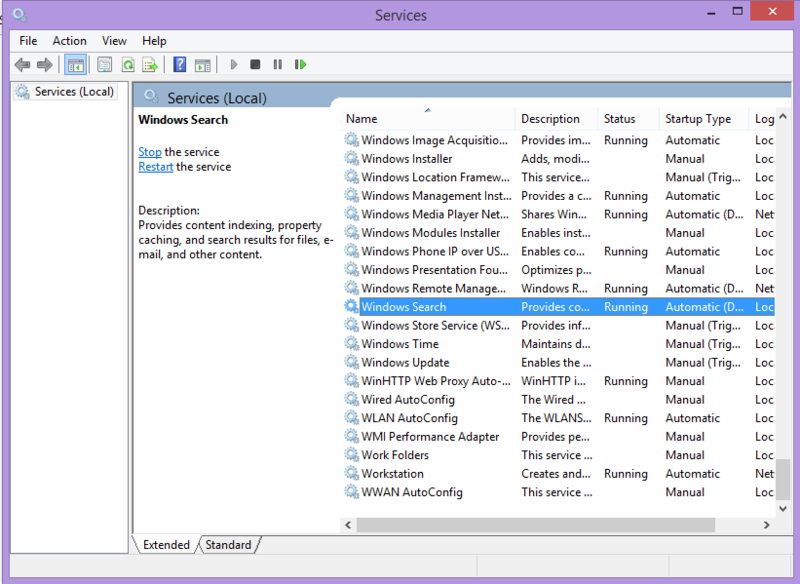Click gear icon of Windows Time row

351,344
